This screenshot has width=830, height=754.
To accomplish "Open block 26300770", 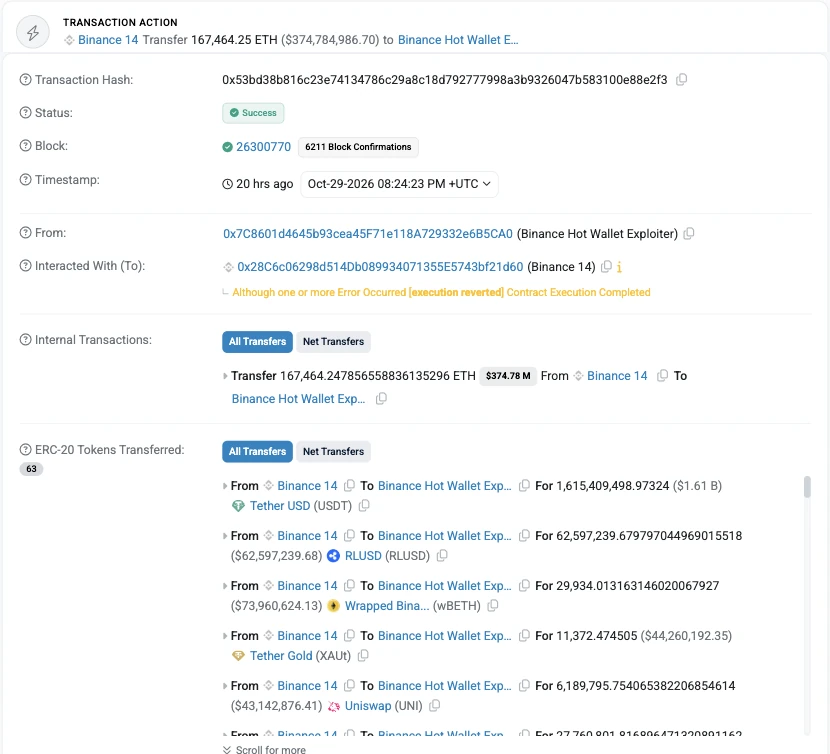I will click(x=263, y=147).
